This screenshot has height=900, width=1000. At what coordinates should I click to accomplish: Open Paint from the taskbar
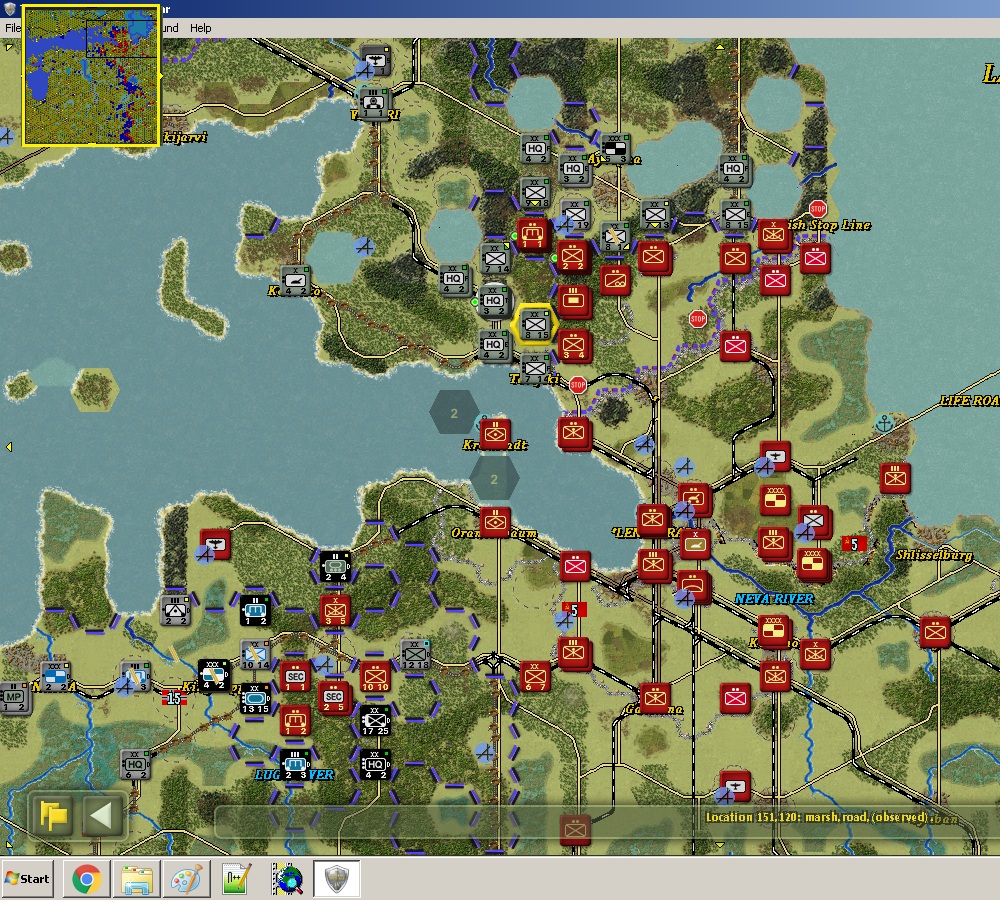(186, 878)
